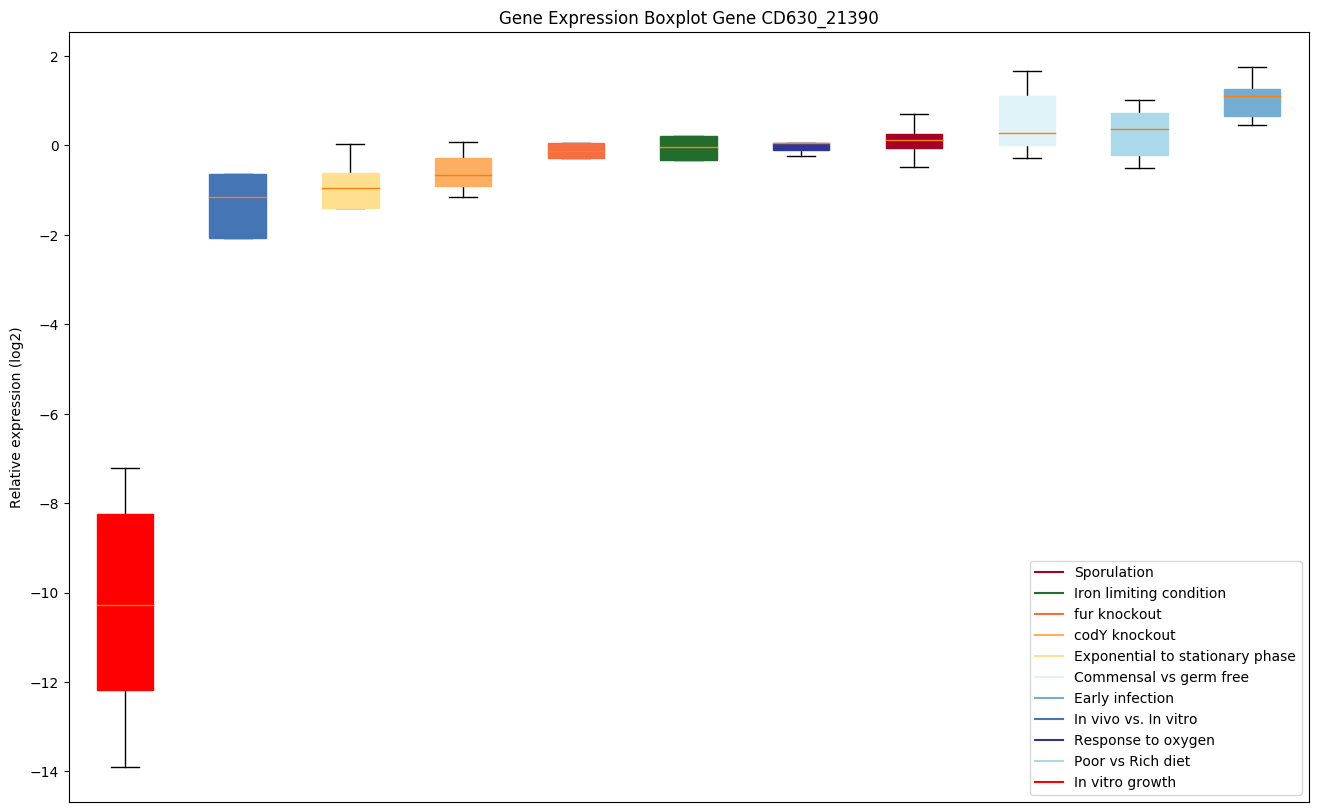1318x812 pixels.
Task: Click the yellow Exponential to stationary phase box
Action: point(350,190)
